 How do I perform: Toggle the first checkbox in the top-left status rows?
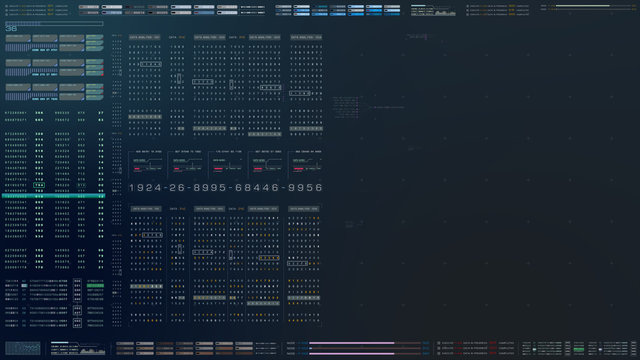tap(6, 7)
